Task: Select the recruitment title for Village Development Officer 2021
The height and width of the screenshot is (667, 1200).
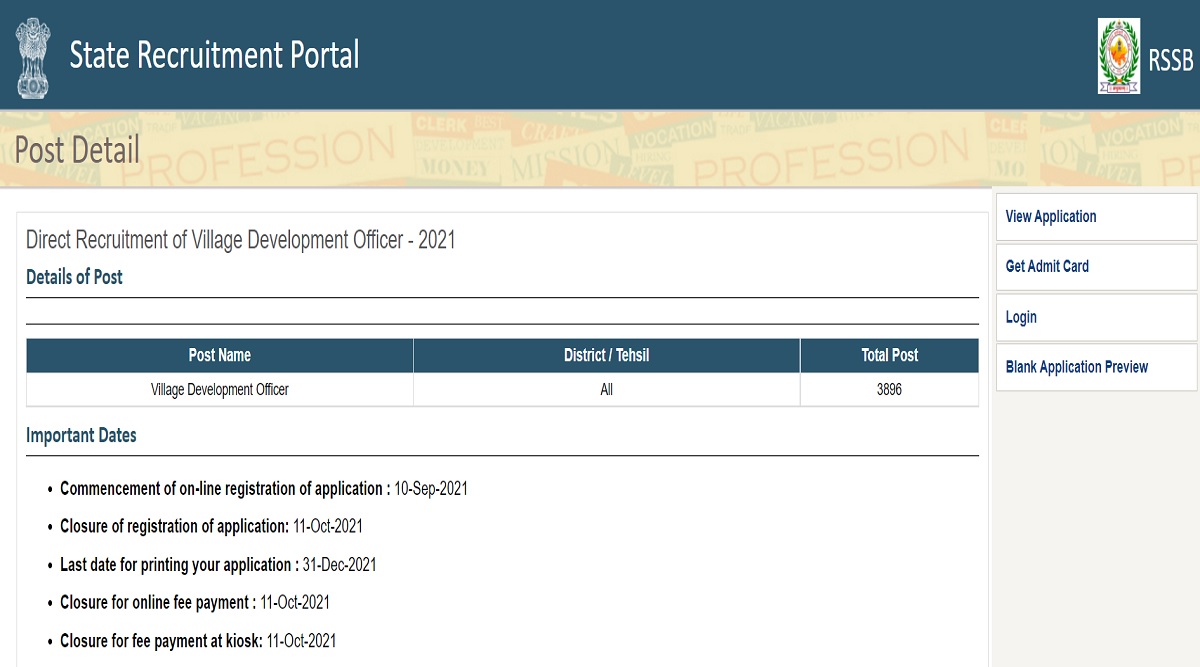Action: pyautogui.click(x=239, y=240)
